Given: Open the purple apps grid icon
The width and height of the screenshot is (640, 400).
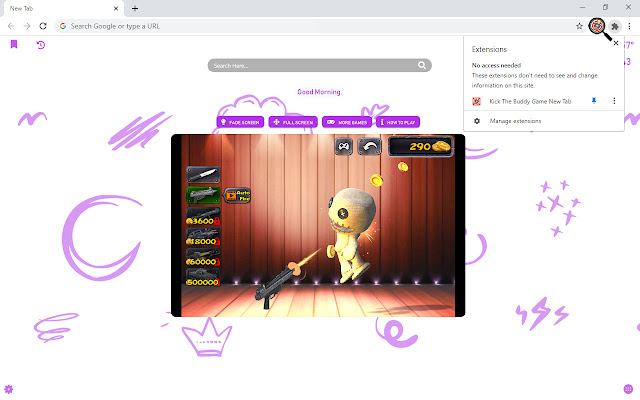Looking at the screenshot, I should 628,389.
